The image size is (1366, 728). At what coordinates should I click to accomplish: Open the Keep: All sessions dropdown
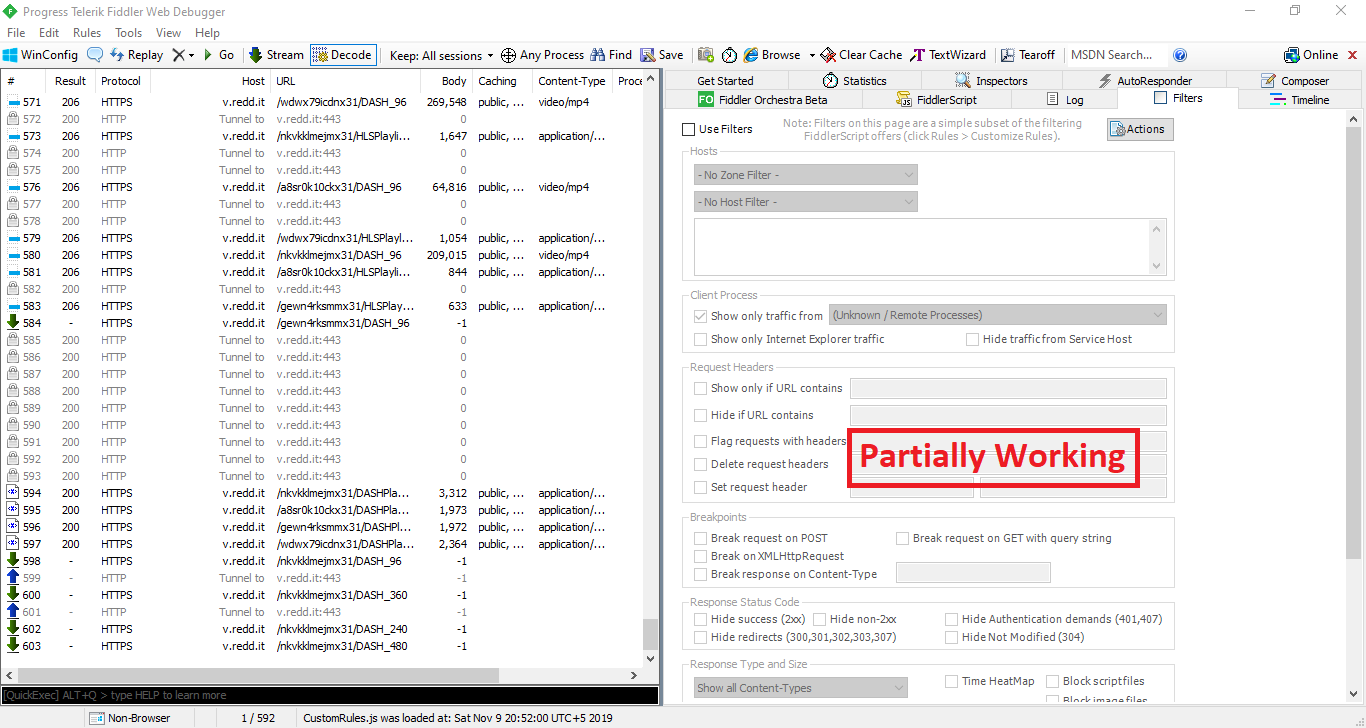tap(442, 55)
